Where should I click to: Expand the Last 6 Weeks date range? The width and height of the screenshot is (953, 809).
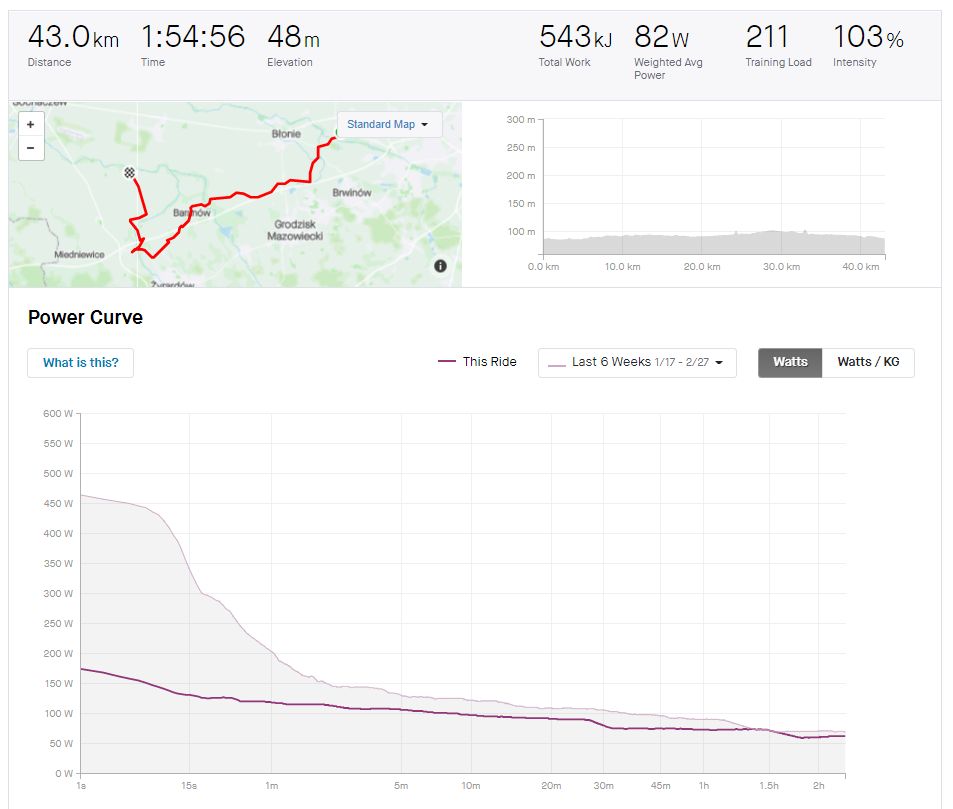pos(637,362)
